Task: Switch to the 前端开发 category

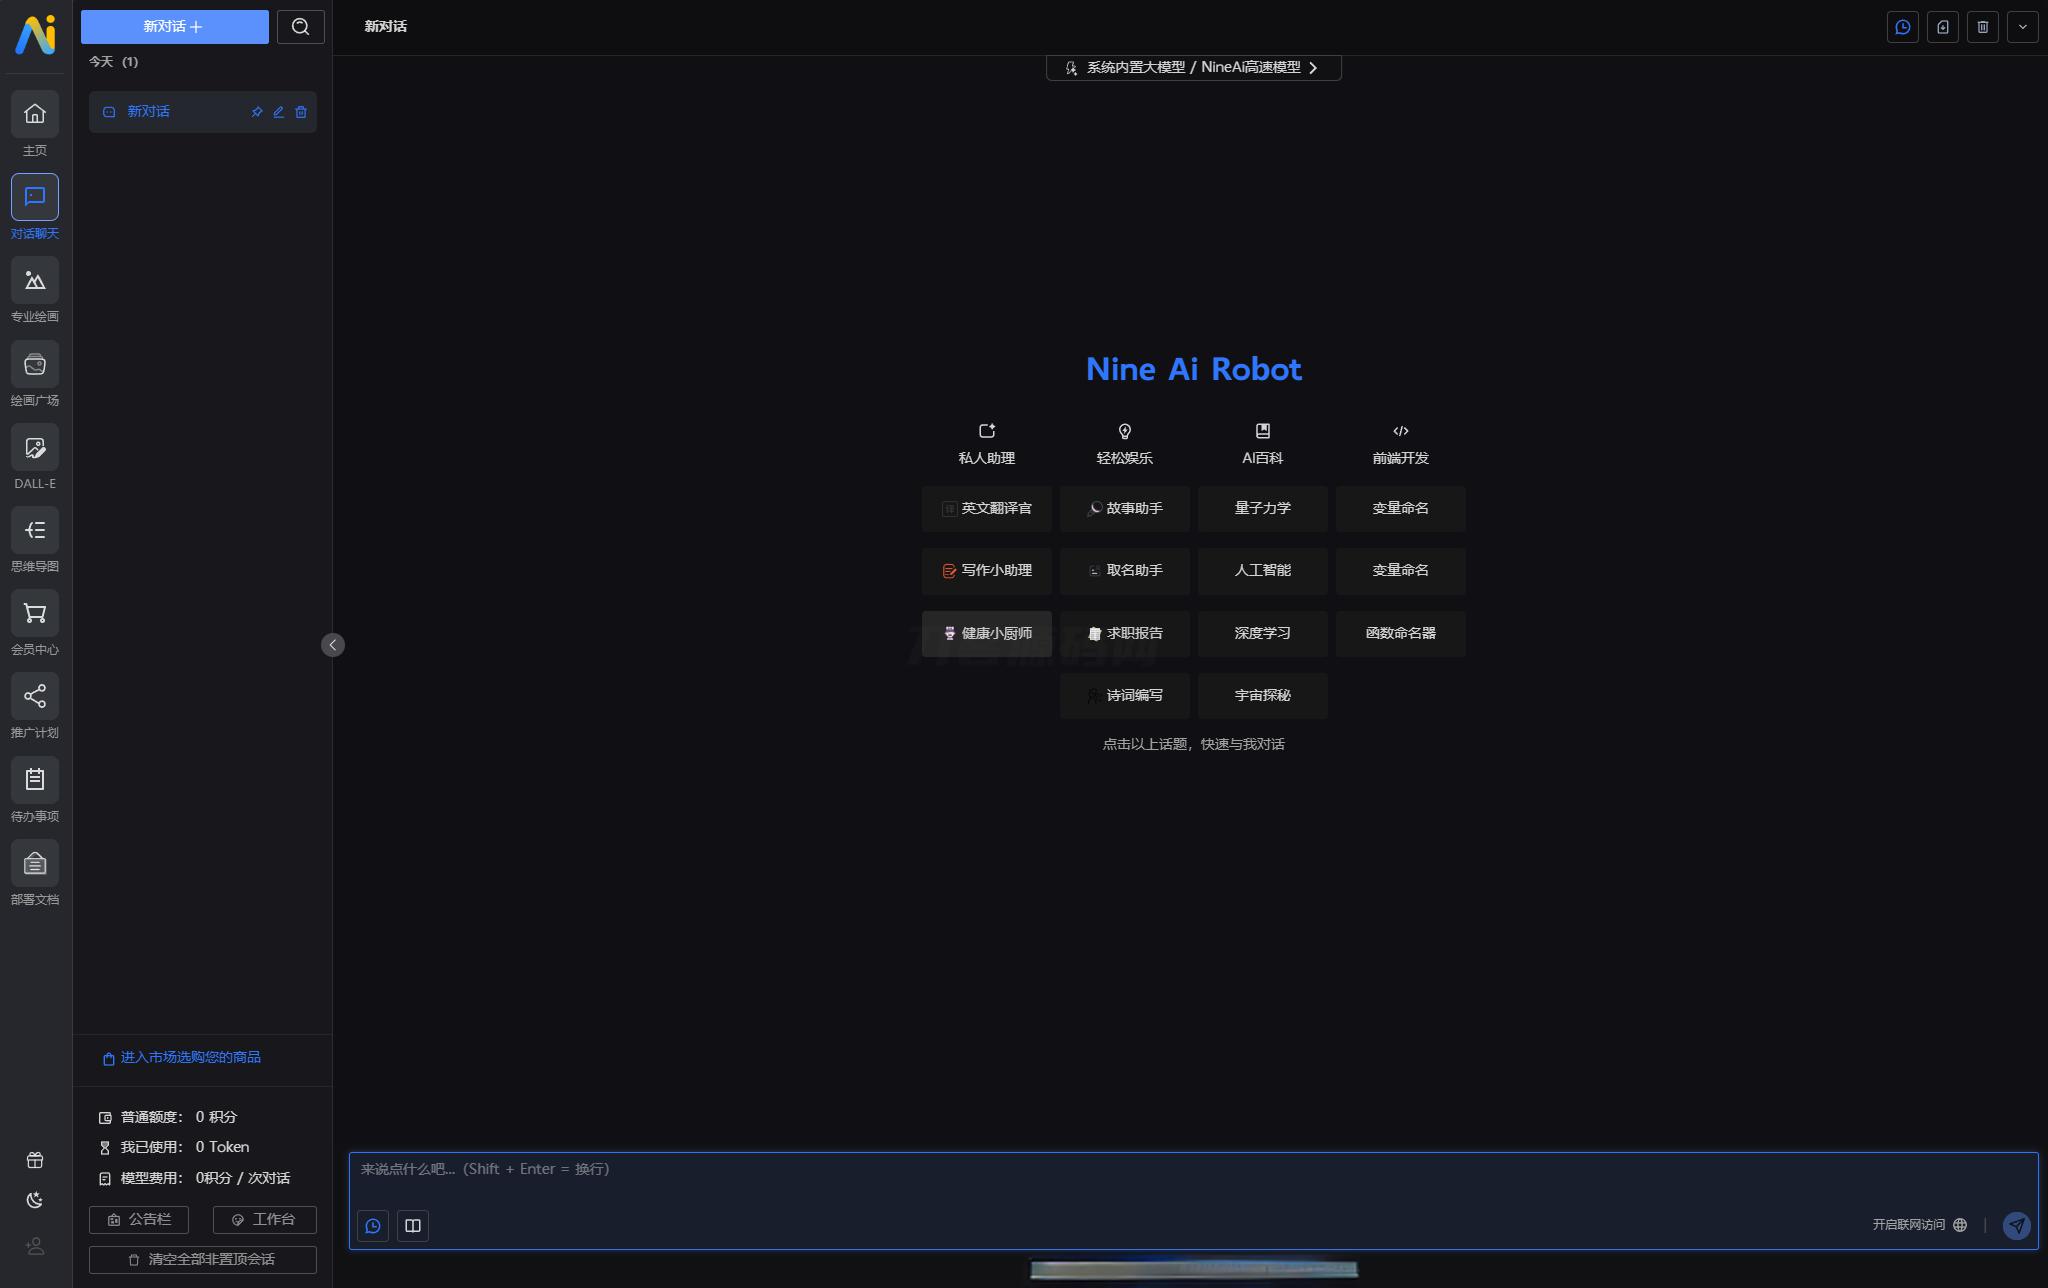Action: (1401, 444)
